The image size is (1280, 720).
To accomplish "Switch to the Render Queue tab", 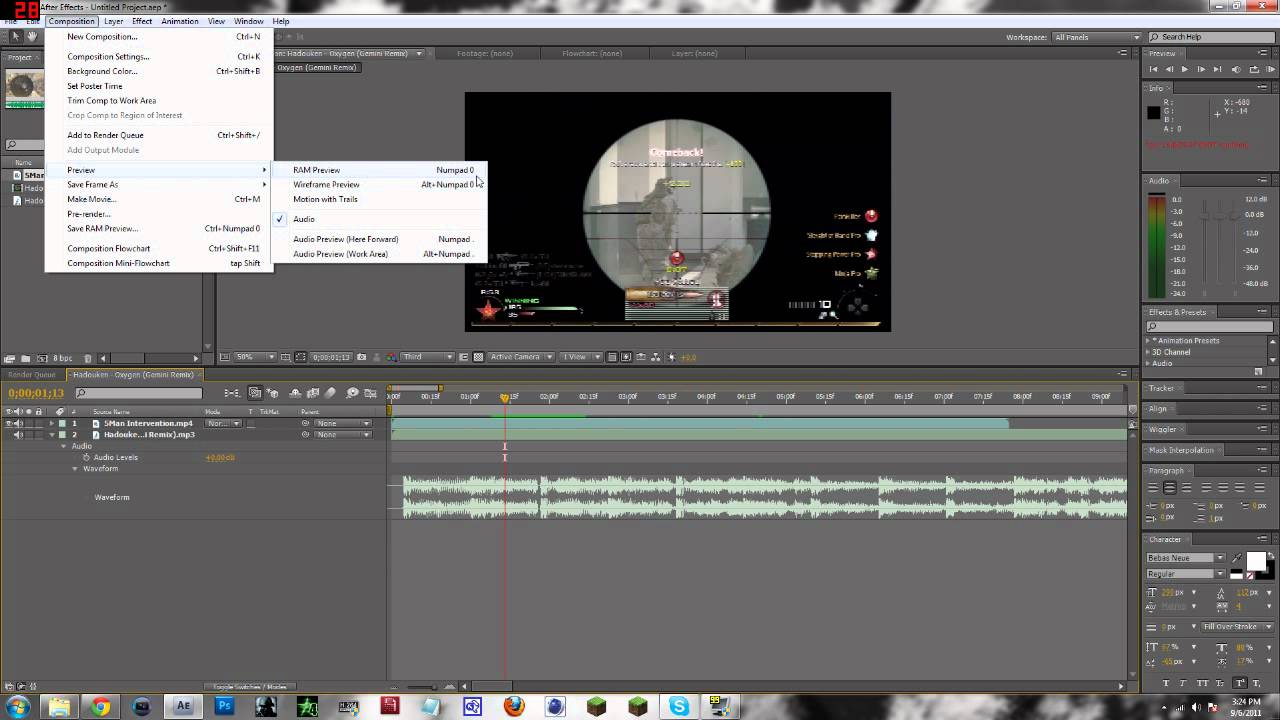I will click(x=32, y=375).
